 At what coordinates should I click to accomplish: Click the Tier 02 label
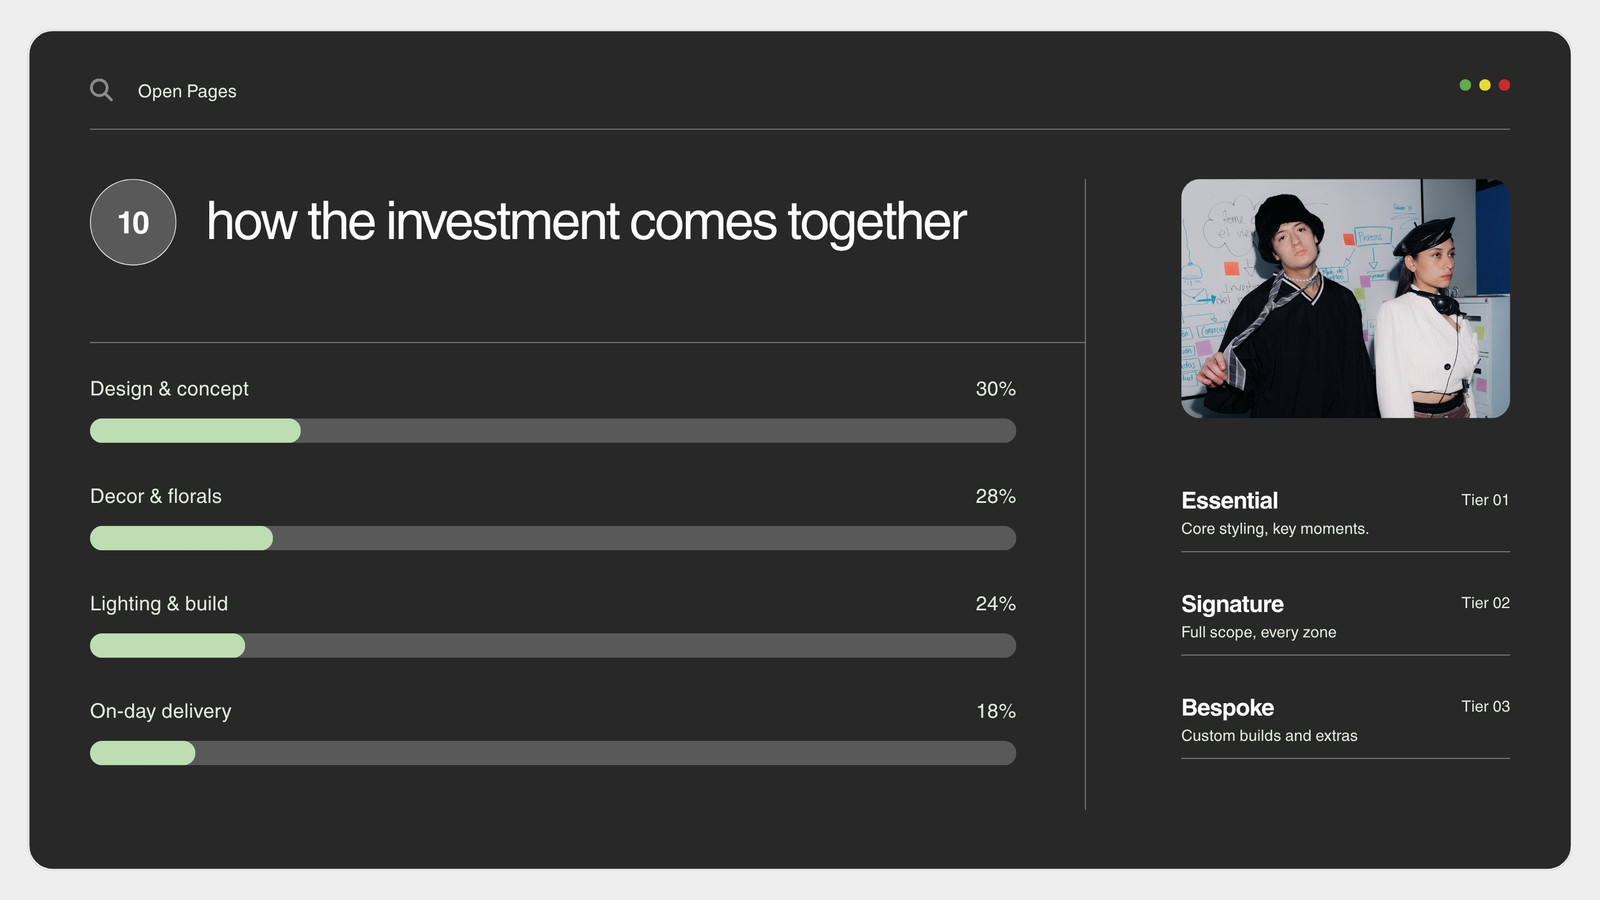tap(1485, 603)
